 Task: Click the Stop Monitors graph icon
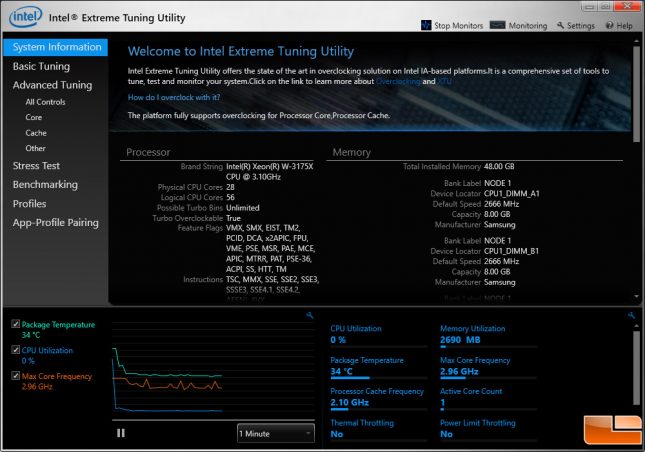426,25
